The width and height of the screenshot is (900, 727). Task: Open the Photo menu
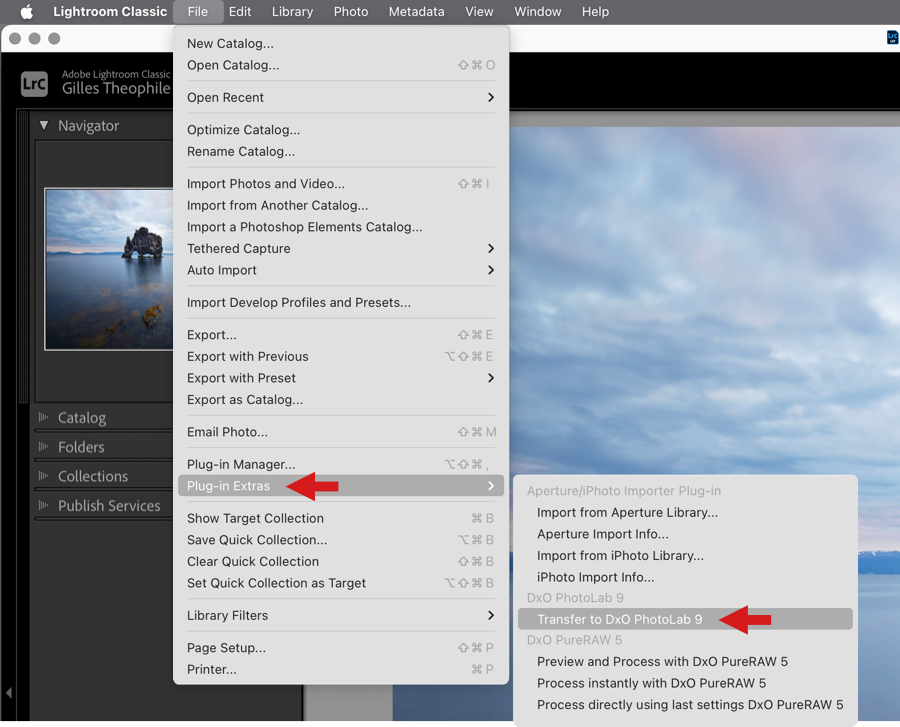coord(351,11)
